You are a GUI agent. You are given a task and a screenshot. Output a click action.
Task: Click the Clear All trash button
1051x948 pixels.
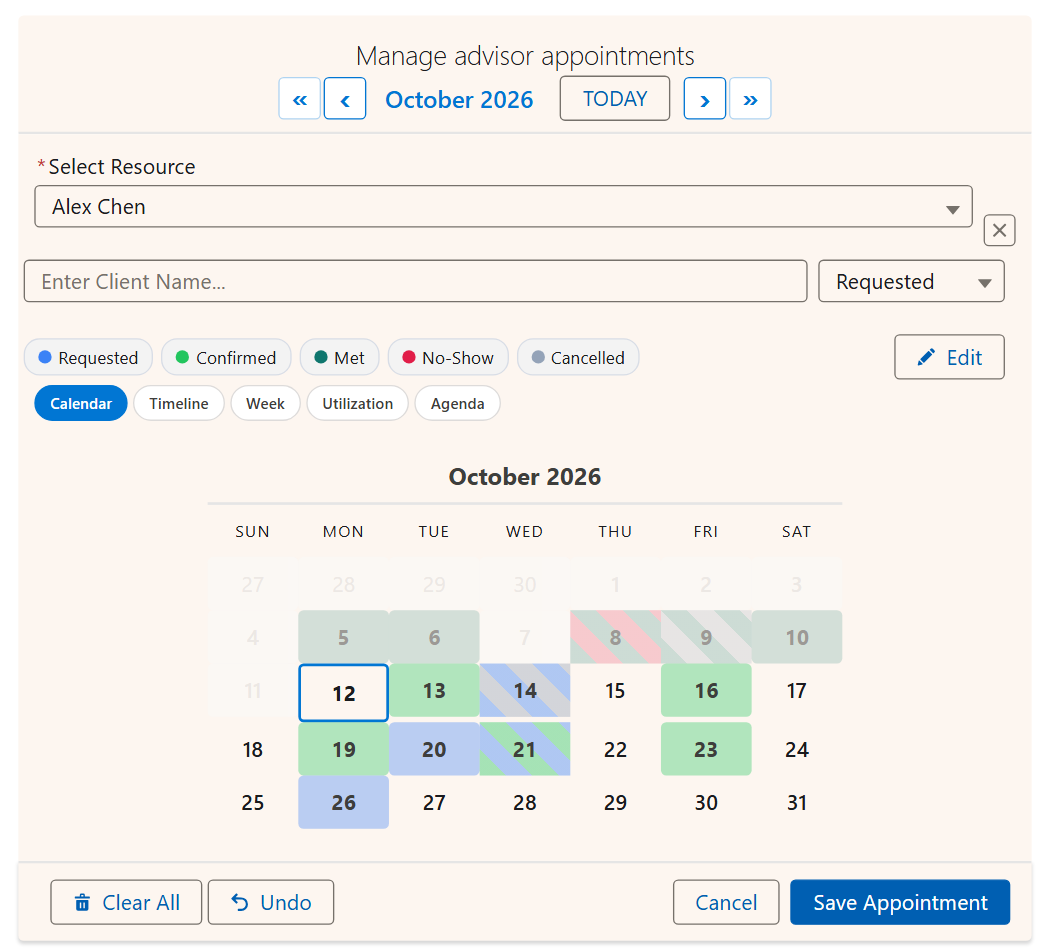pyautogui.click(x=126, y=902)
